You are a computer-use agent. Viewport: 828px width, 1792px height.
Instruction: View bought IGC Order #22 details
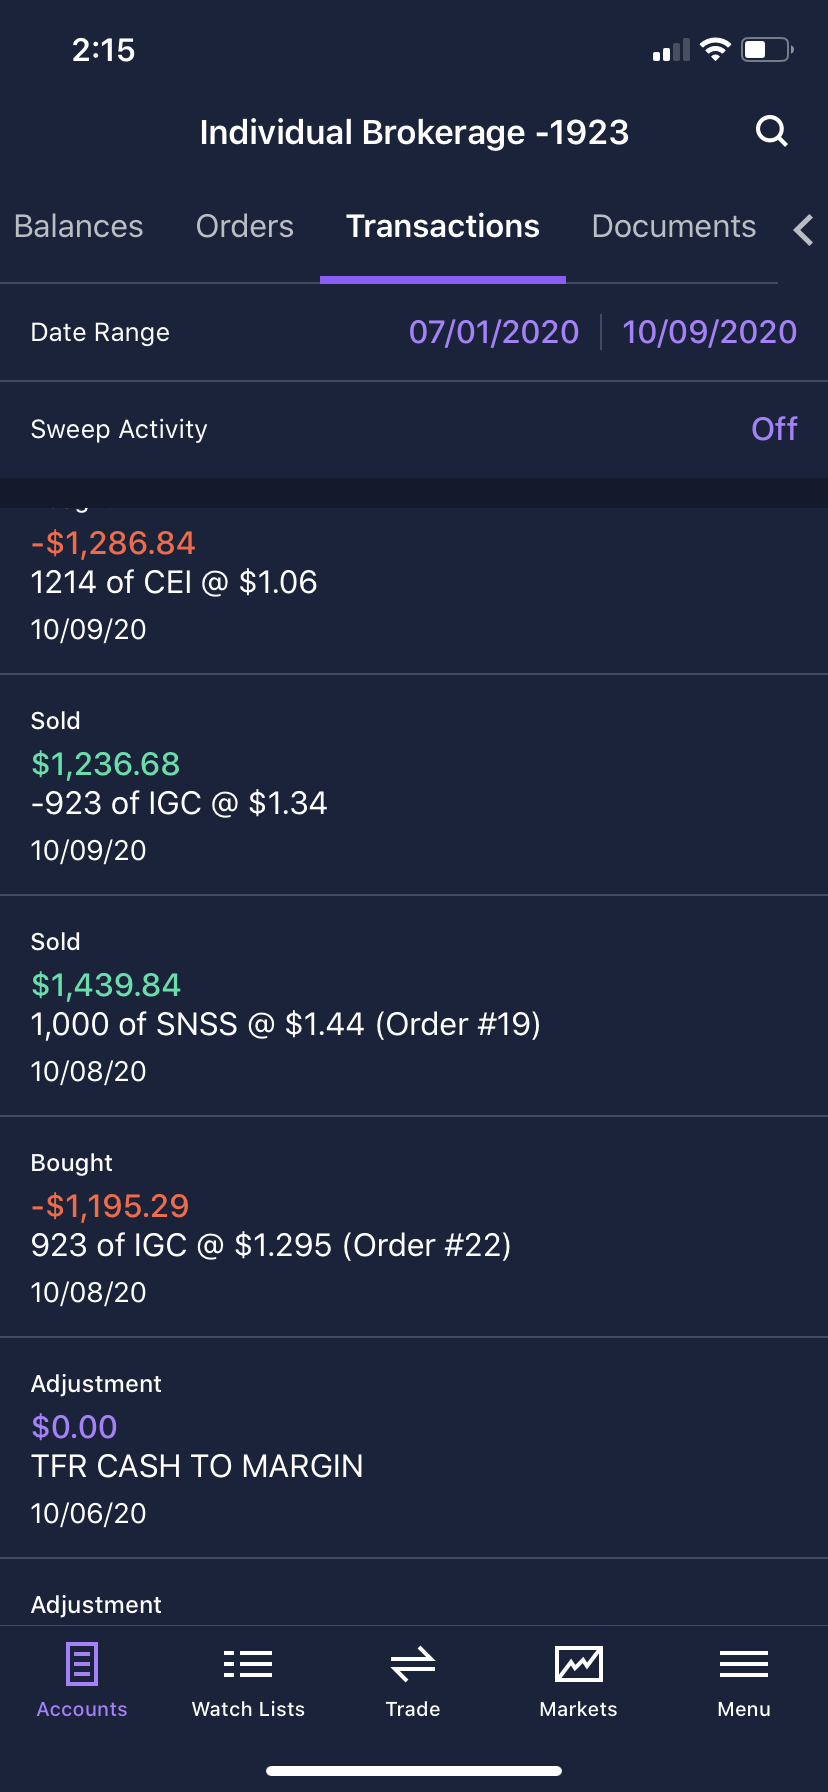(x=414, y=1227)
